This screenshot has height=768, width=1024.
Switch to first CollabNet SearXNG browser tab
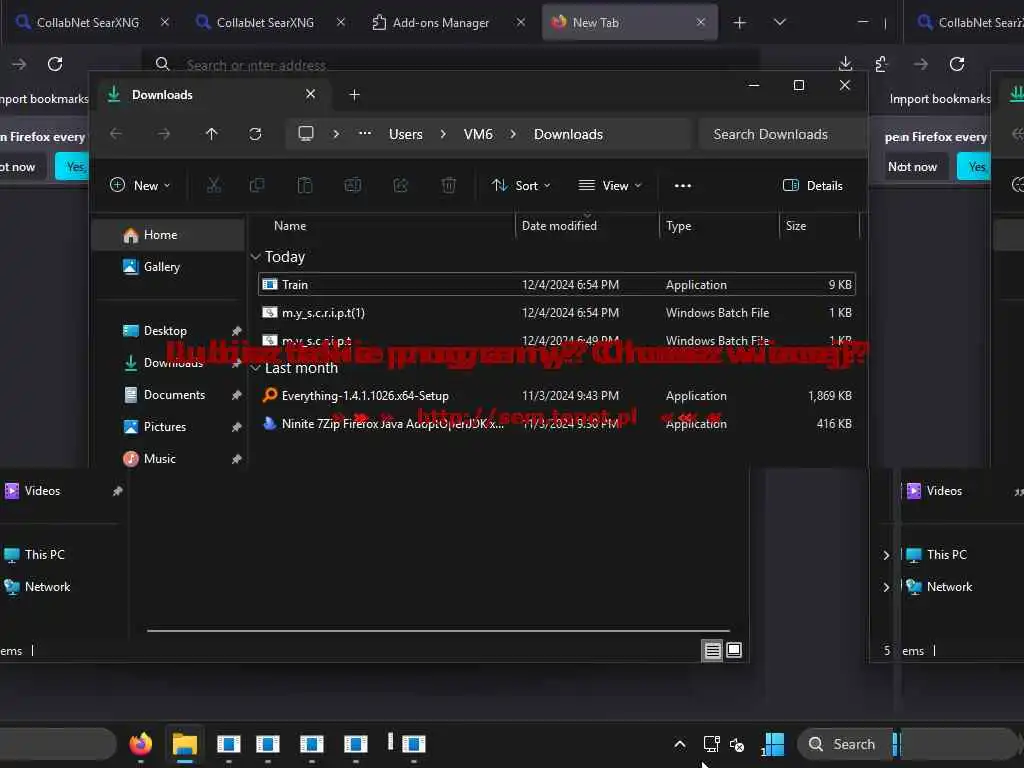[87, 22]
